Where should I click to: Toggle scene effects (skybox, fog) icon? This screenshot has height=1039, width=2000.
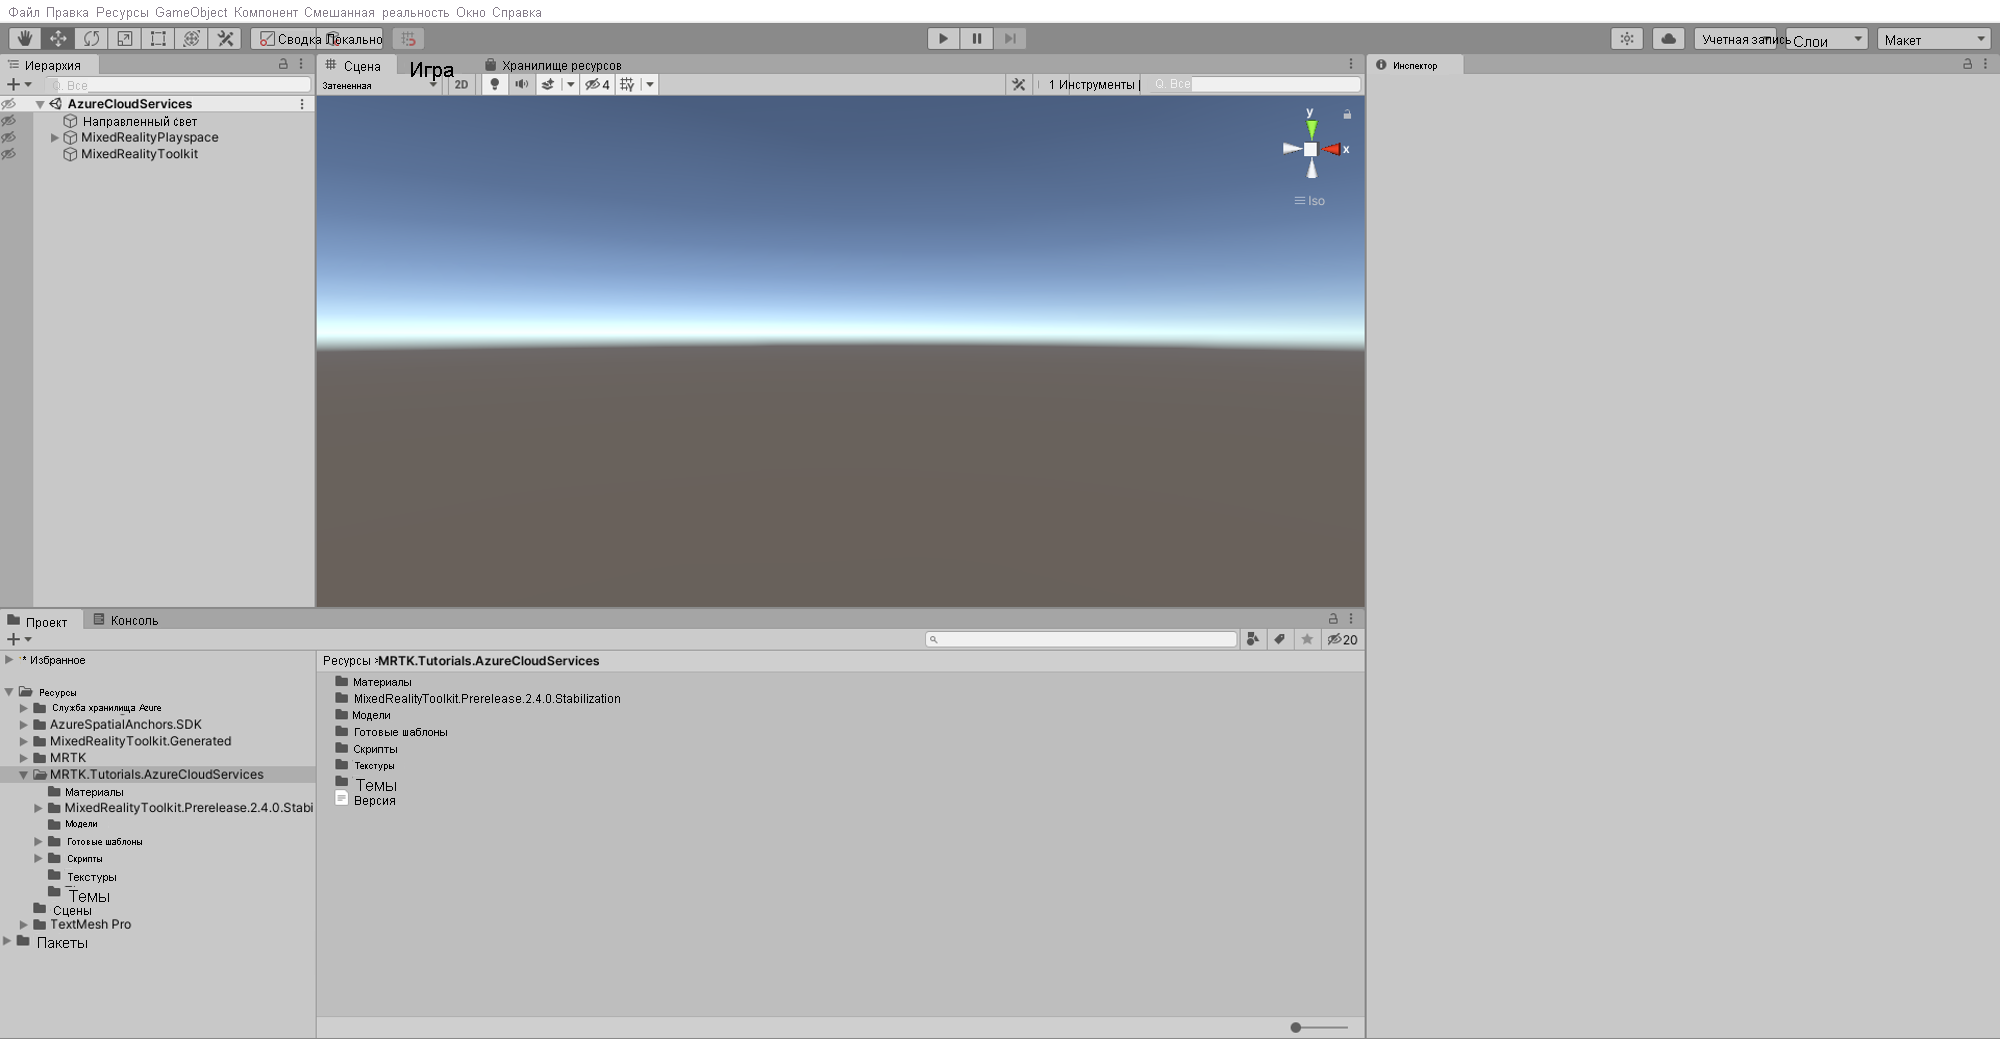548,84
